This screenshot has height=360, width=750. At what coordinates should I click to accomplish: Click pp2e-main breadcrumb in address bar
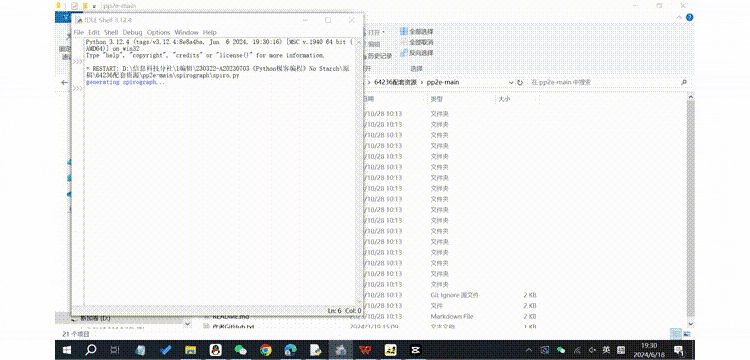click(442, 82)
